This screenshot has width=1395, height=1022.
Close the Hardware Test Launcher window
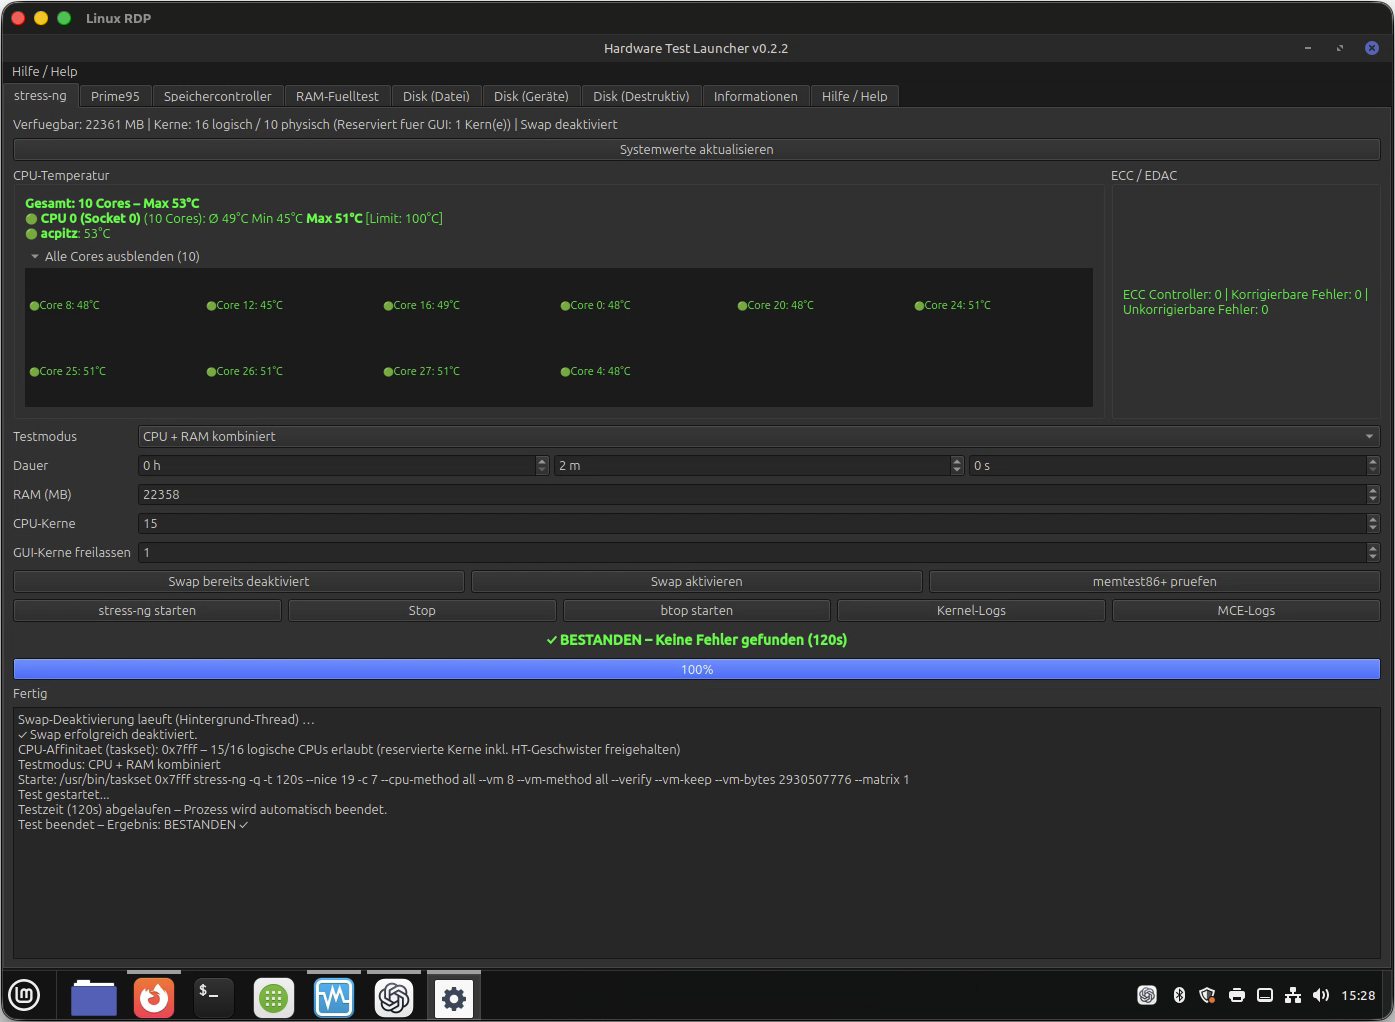point(1372,48)
